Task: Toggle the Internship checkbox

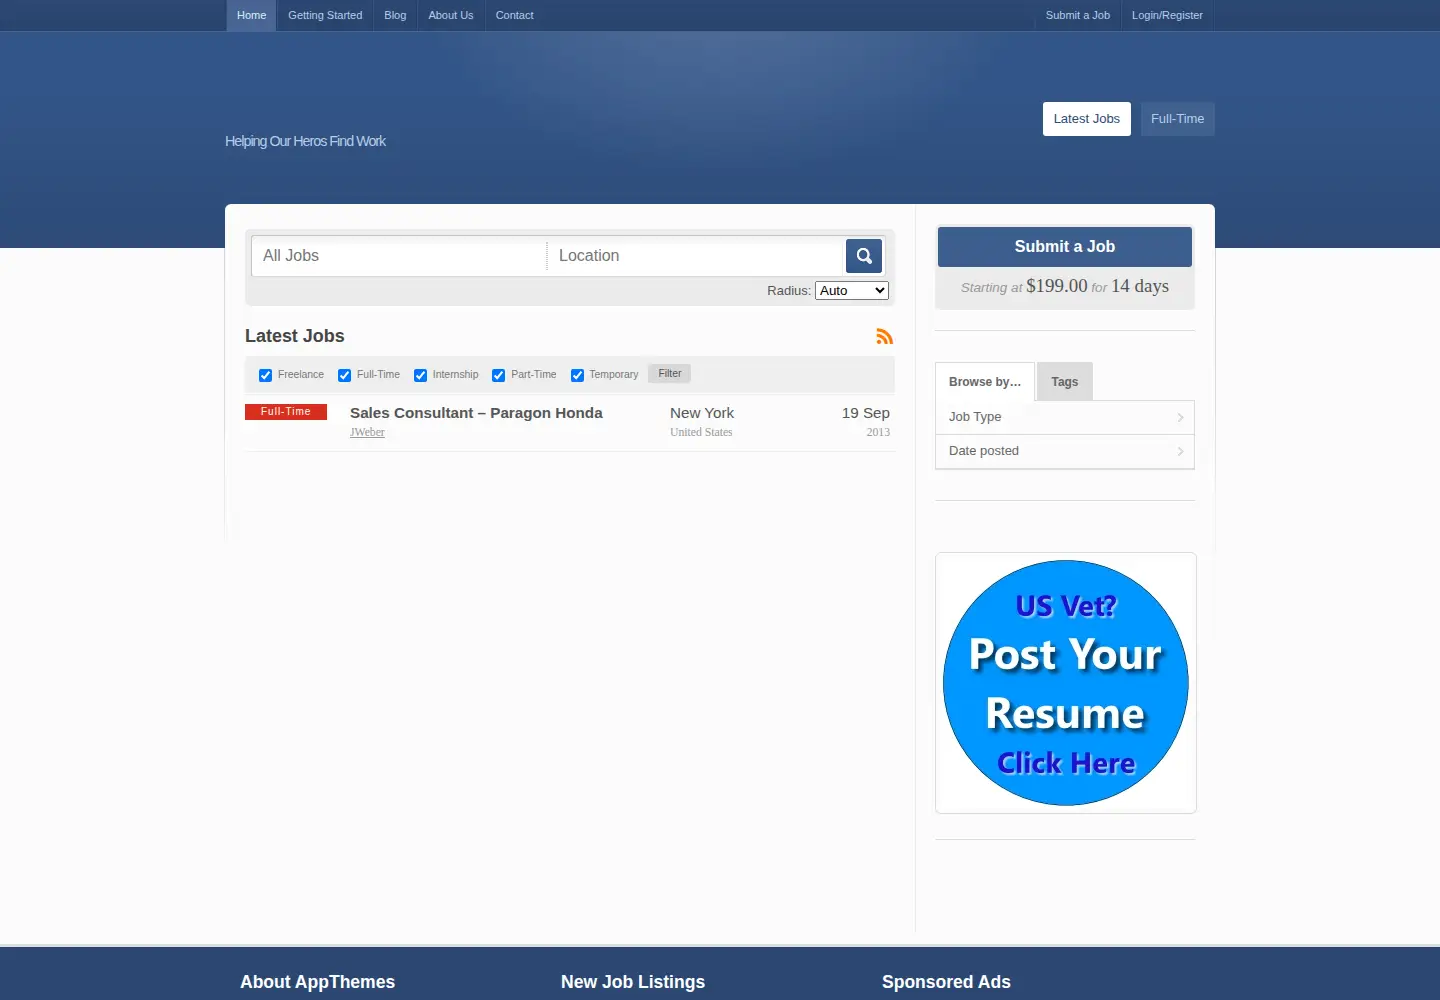Action: [x=420, y=375]
